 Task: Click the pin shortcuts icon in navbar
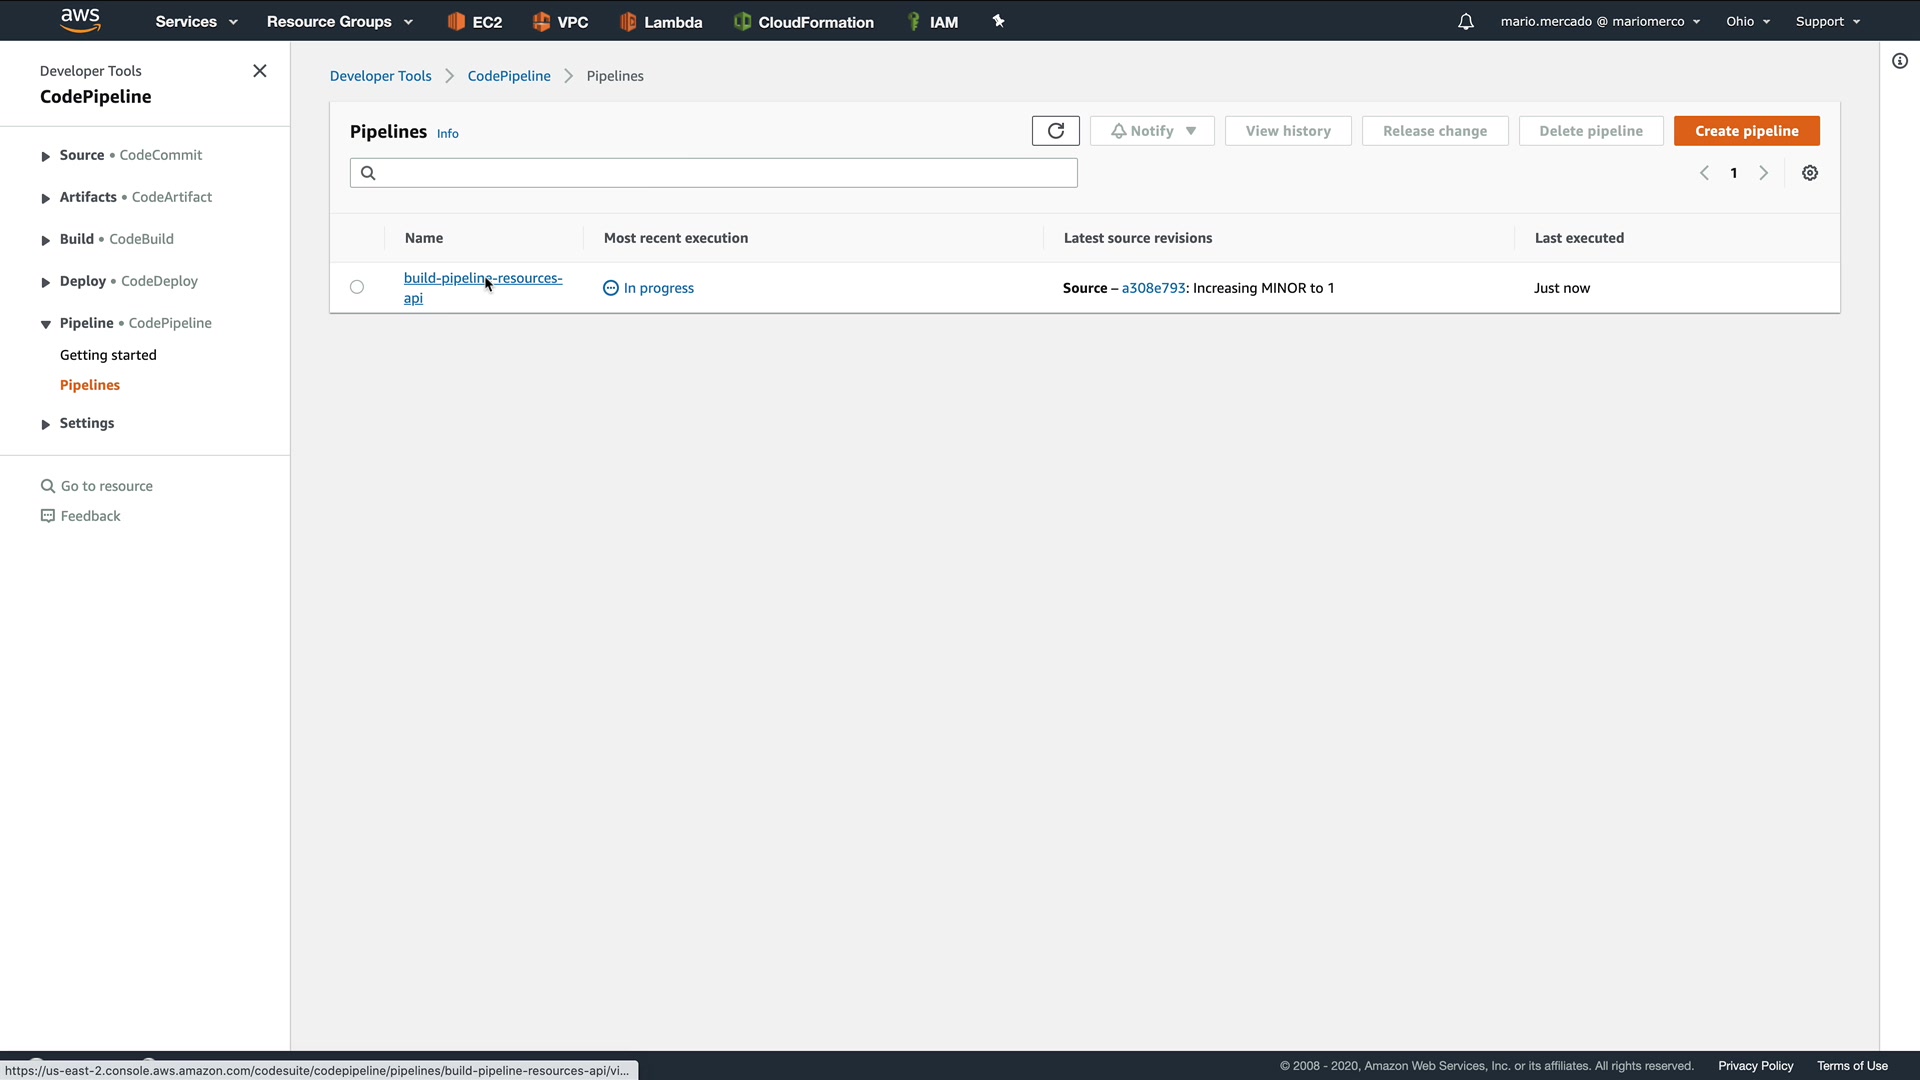point(998,21)
